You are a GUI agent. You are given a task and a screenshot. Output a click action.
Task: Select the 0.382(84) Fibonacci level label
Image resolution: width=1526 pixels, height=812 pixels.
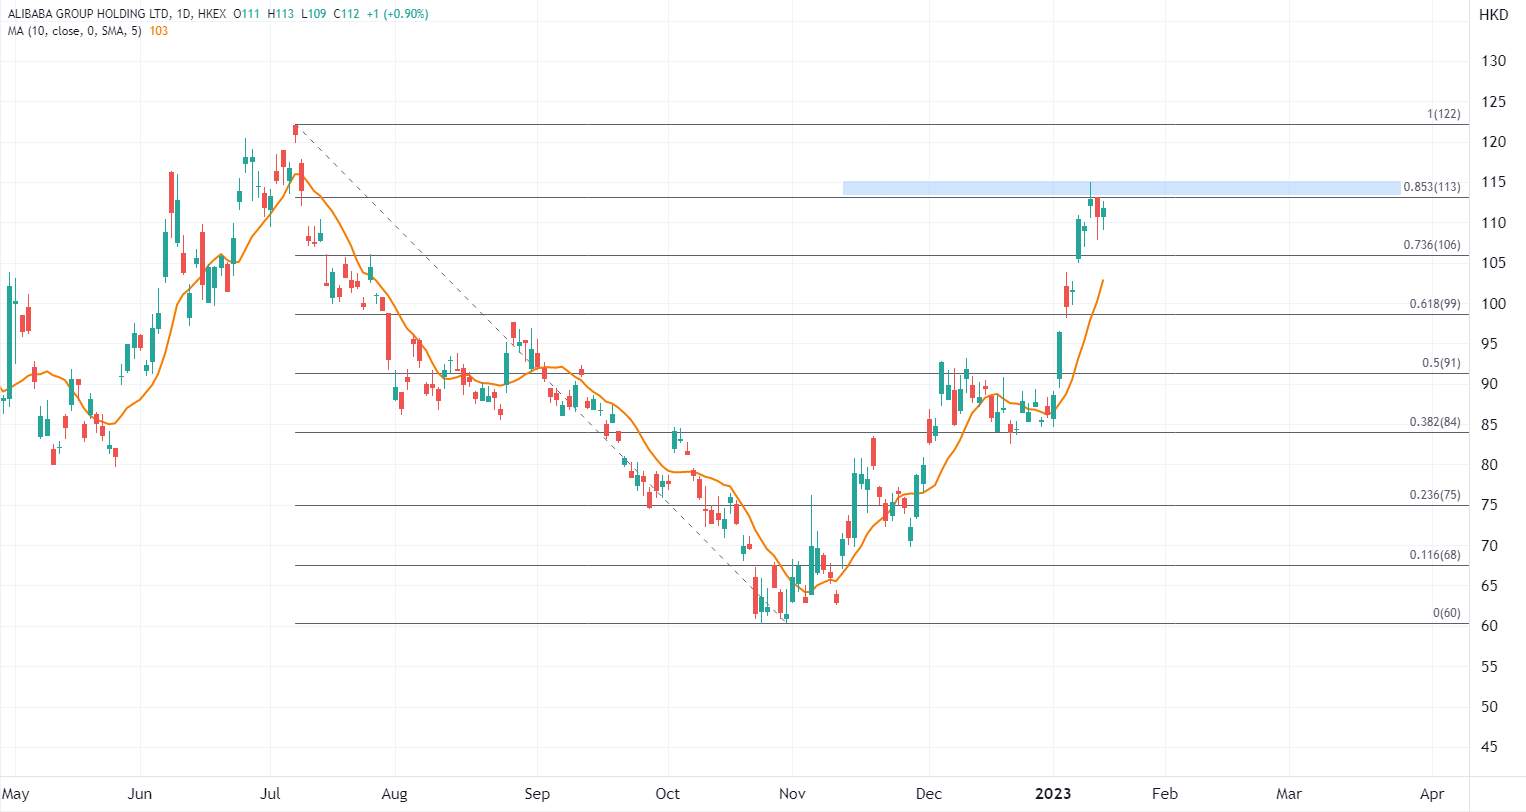[x=1435, y=422]
